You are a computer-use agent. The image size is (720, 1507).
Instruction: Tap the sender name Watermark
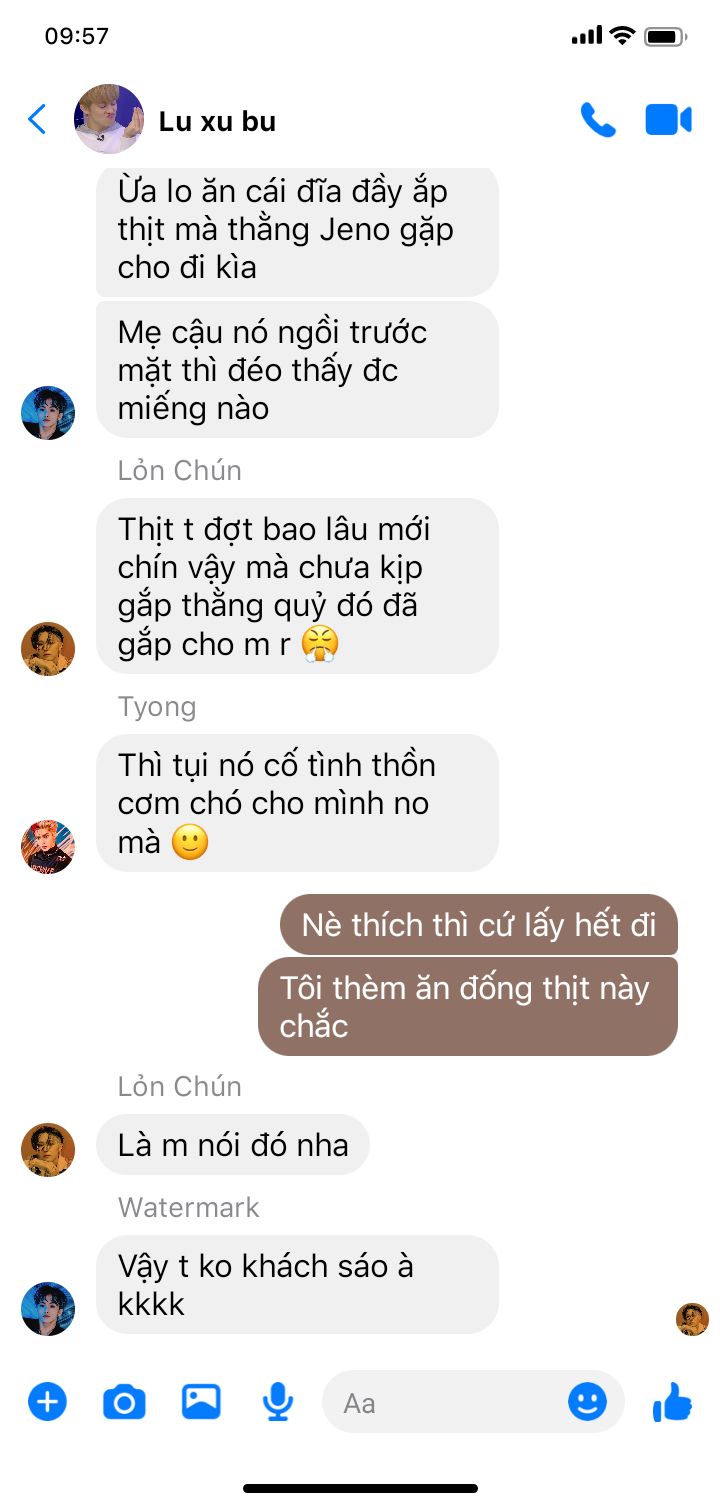[188, 1207]
